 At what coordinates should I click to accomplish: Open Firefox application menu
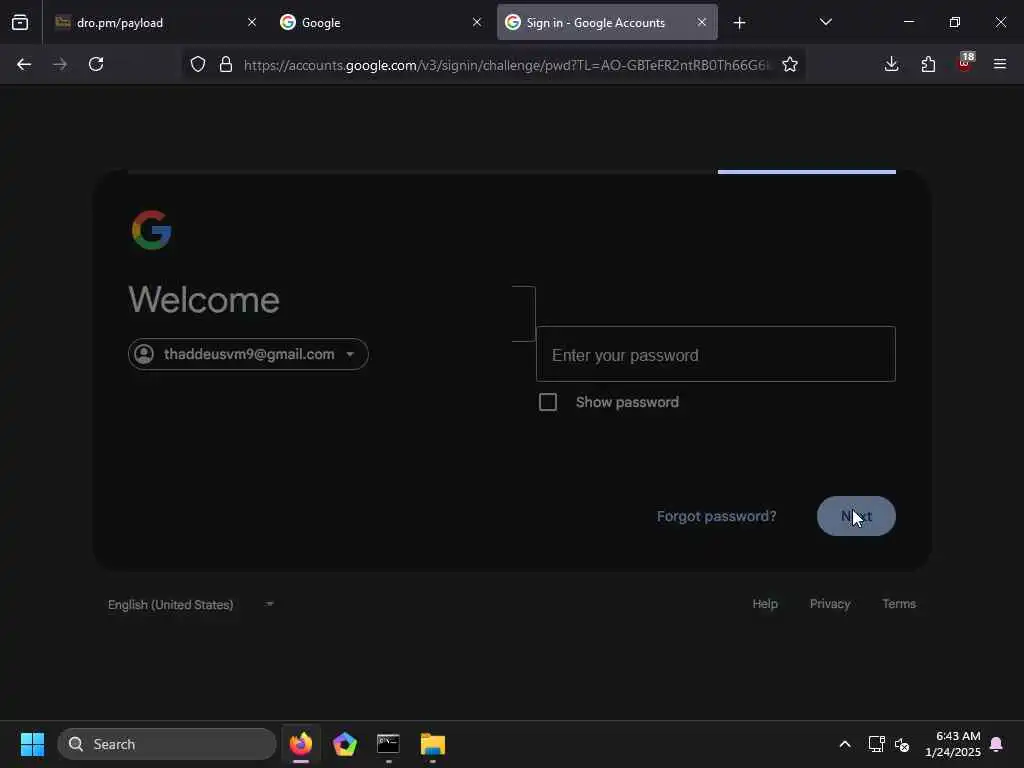tap(1000, 64)
